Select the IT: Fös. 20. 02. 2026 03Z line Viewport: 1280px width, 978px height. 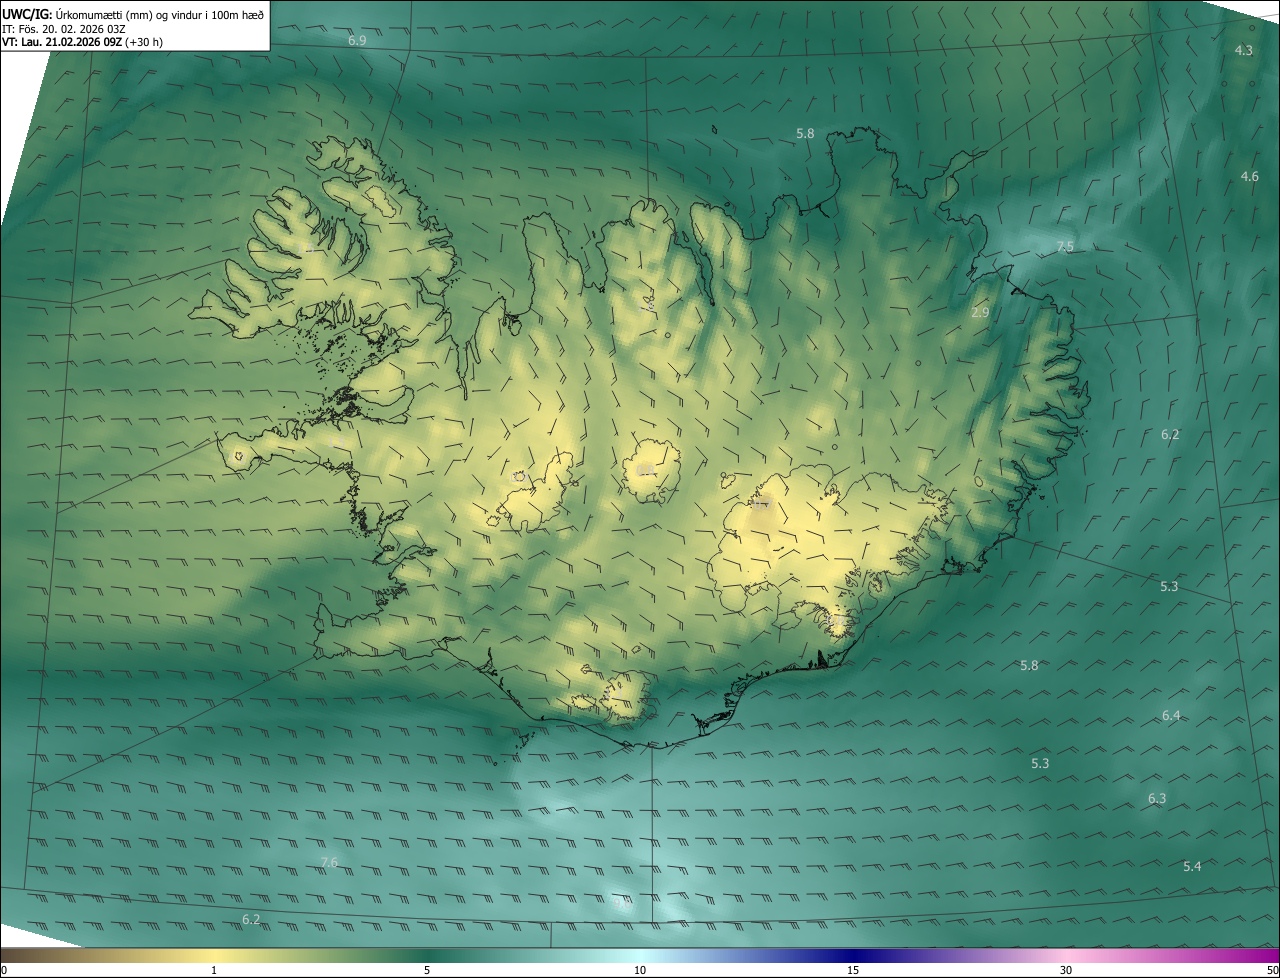(x=64, y=28)
